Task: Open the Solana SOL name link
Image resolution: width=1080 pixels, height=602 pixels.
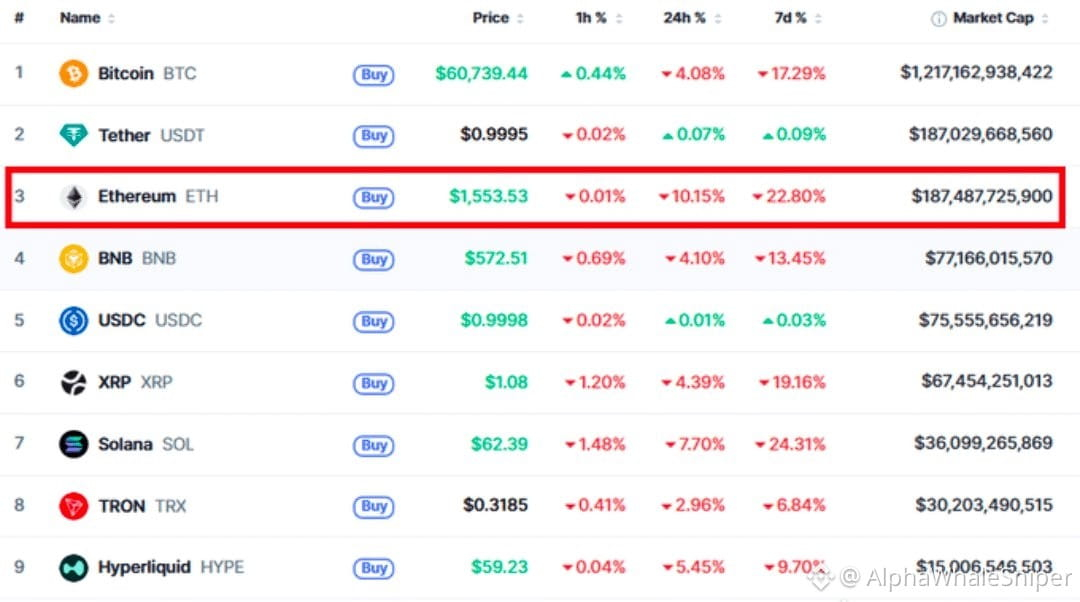Action: click(x=145, y=444)
